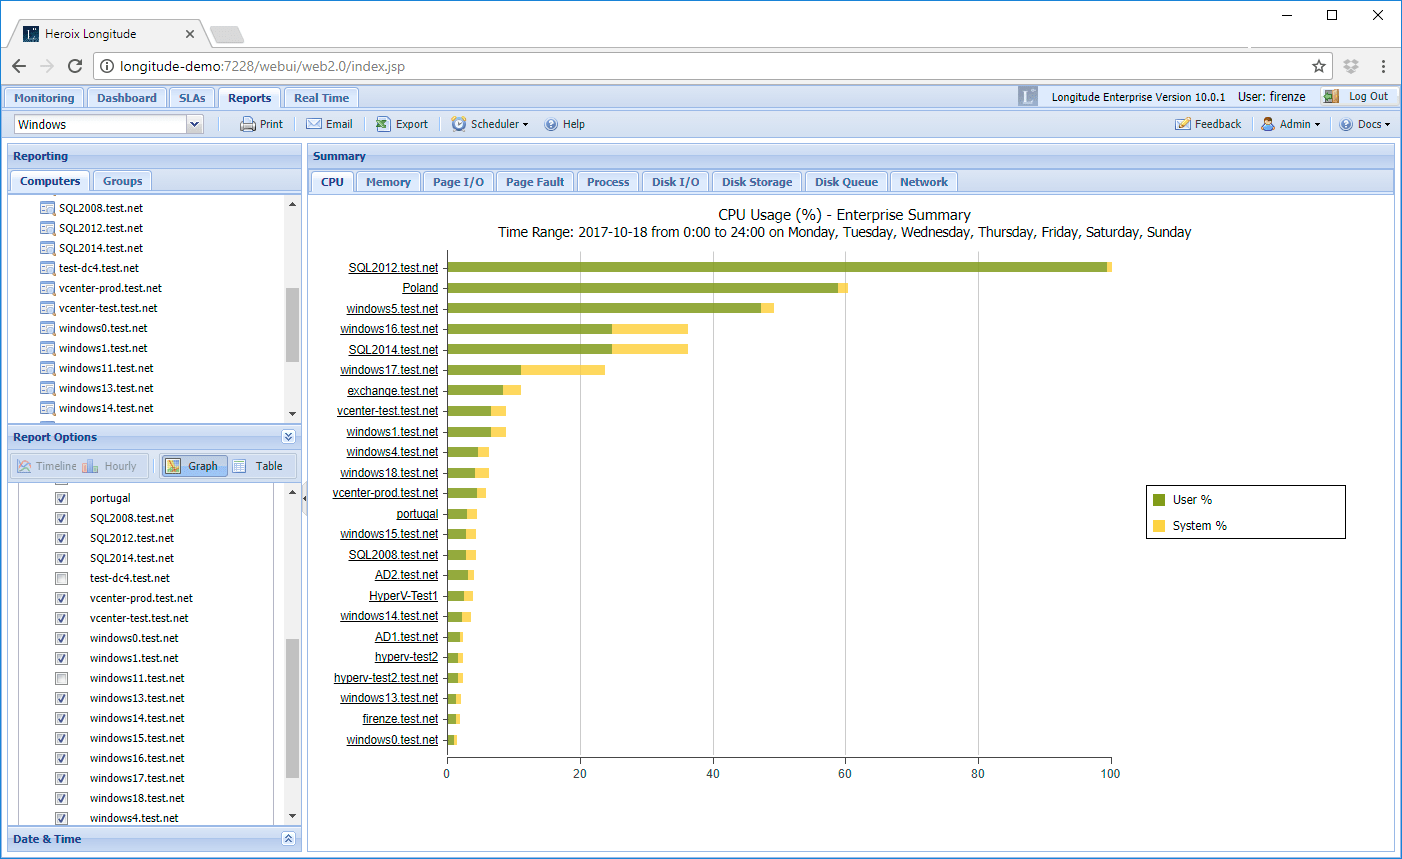
Task: View the Network summary tab
Action: [x=924, y=182]
